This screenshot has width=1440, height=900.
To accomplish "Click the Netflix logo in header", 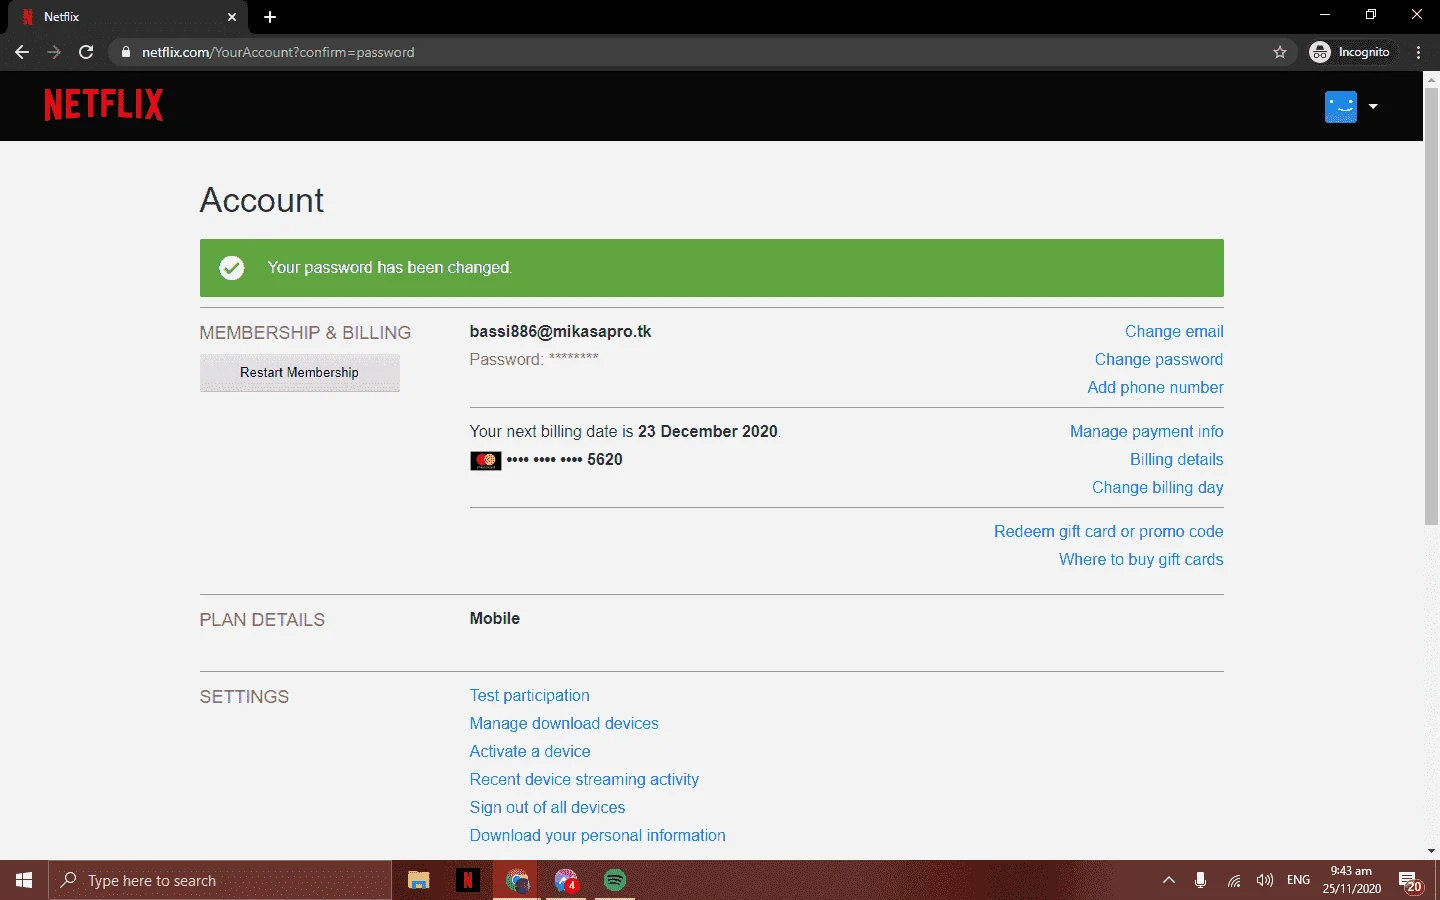I will (x=103, y=105).
